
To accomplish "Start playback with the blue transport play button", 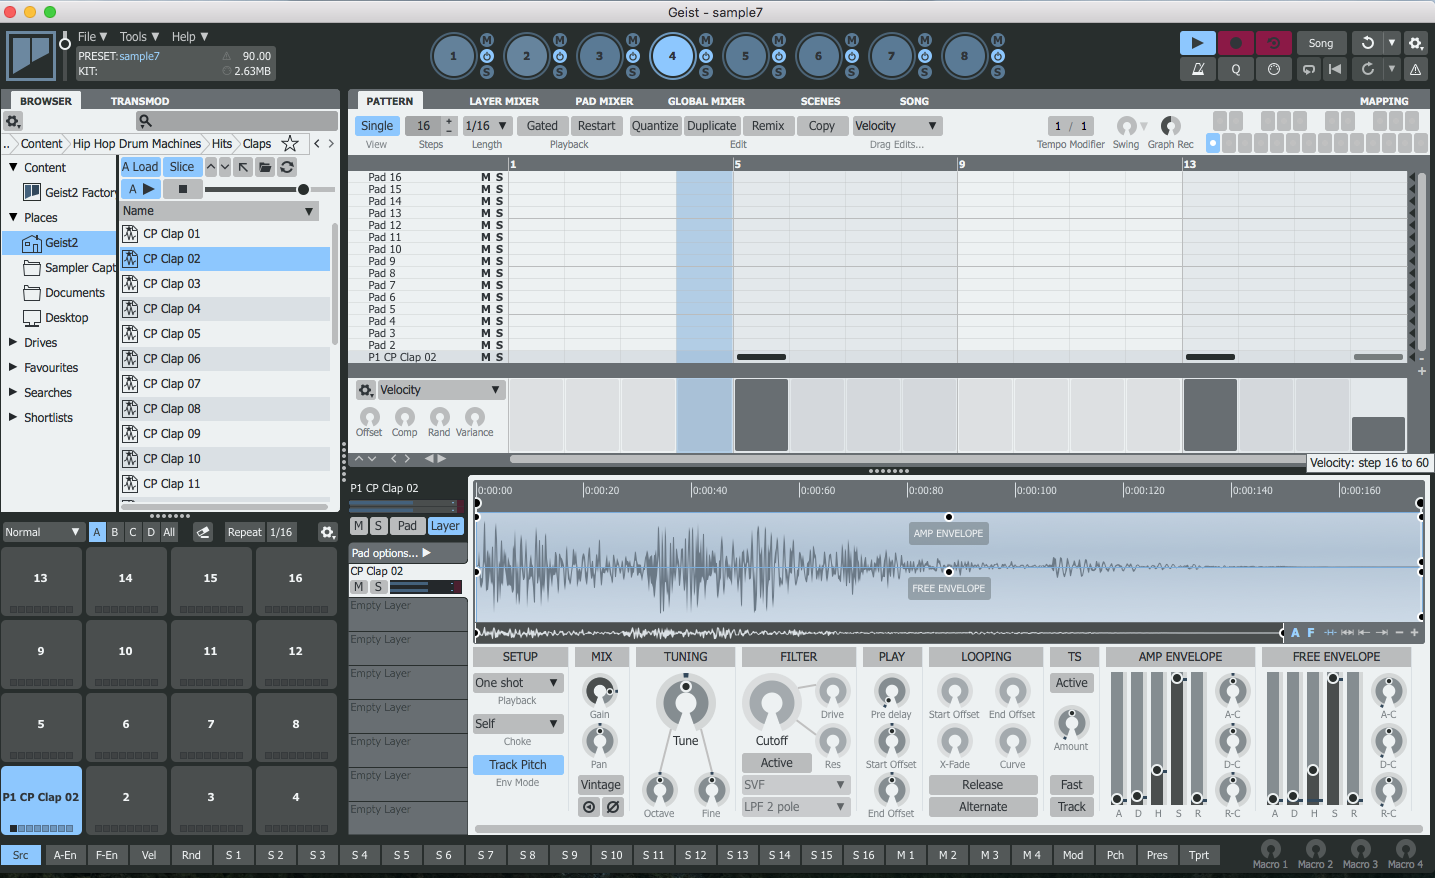I will click(1197, 43).
